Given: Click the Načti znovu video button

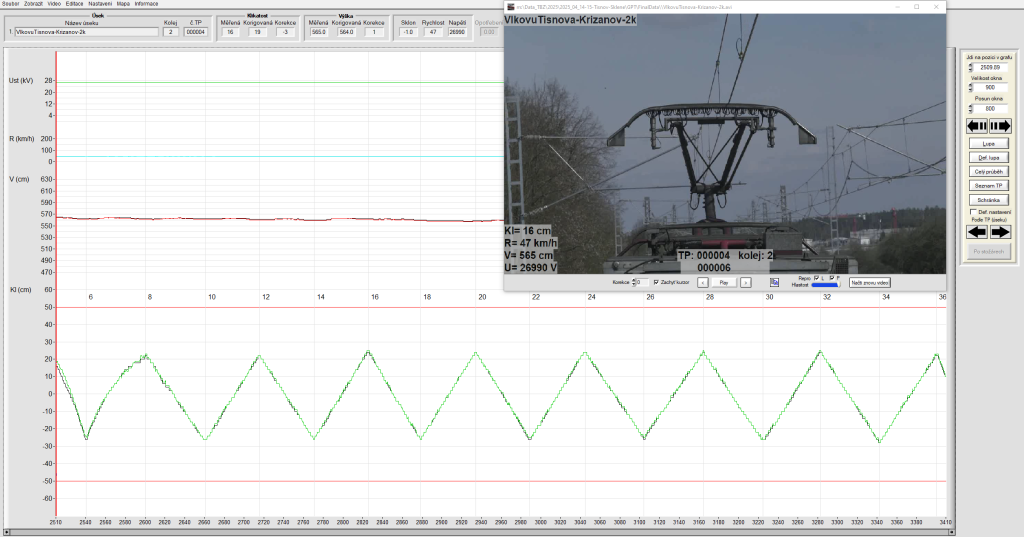Looking at the screenshot, I should [x=870, y=283].
